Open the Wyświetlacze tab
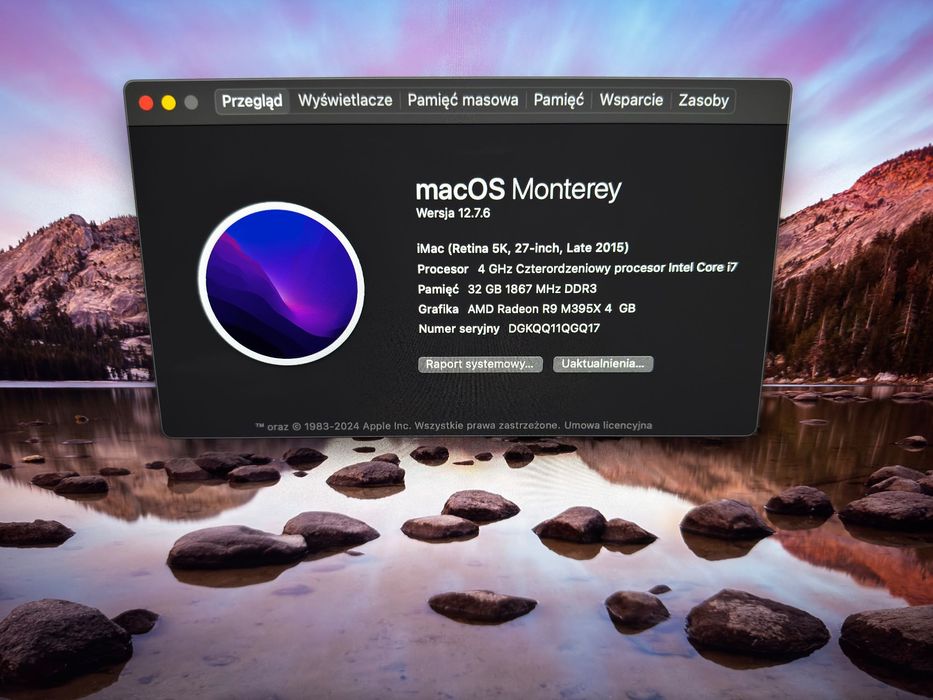The height and width of the screenshot is (700, 933). [345, 100]
